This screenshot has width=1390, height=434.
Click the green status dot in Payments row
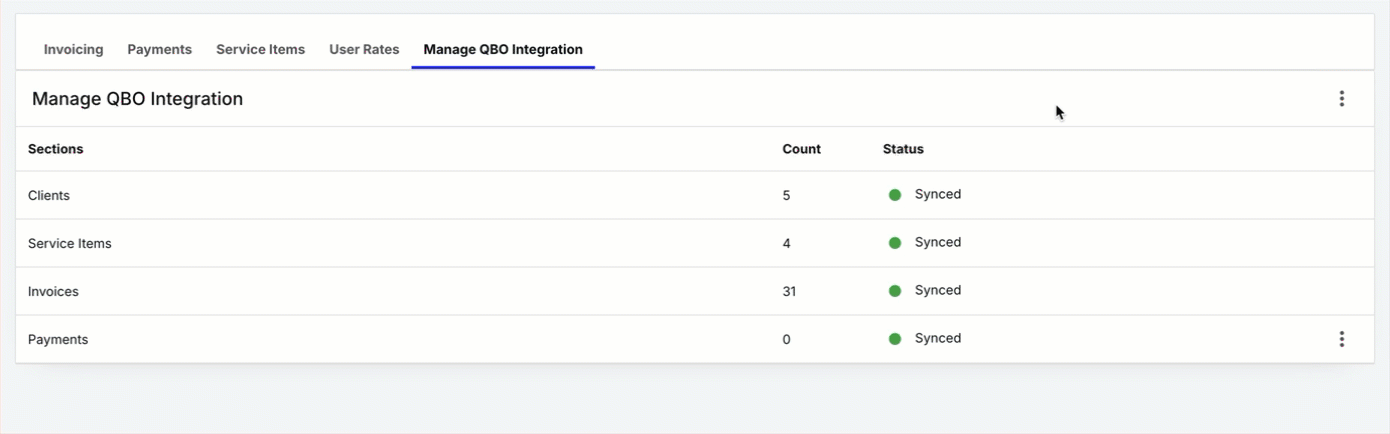point(895,339)
